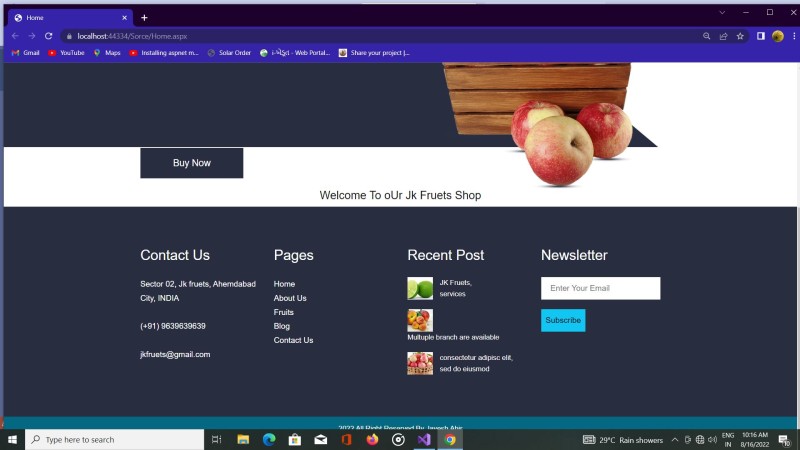Screen dimensions: 800x450
Task: Close the Home tab
Action: pyautogui.click(x=124, y=18)
